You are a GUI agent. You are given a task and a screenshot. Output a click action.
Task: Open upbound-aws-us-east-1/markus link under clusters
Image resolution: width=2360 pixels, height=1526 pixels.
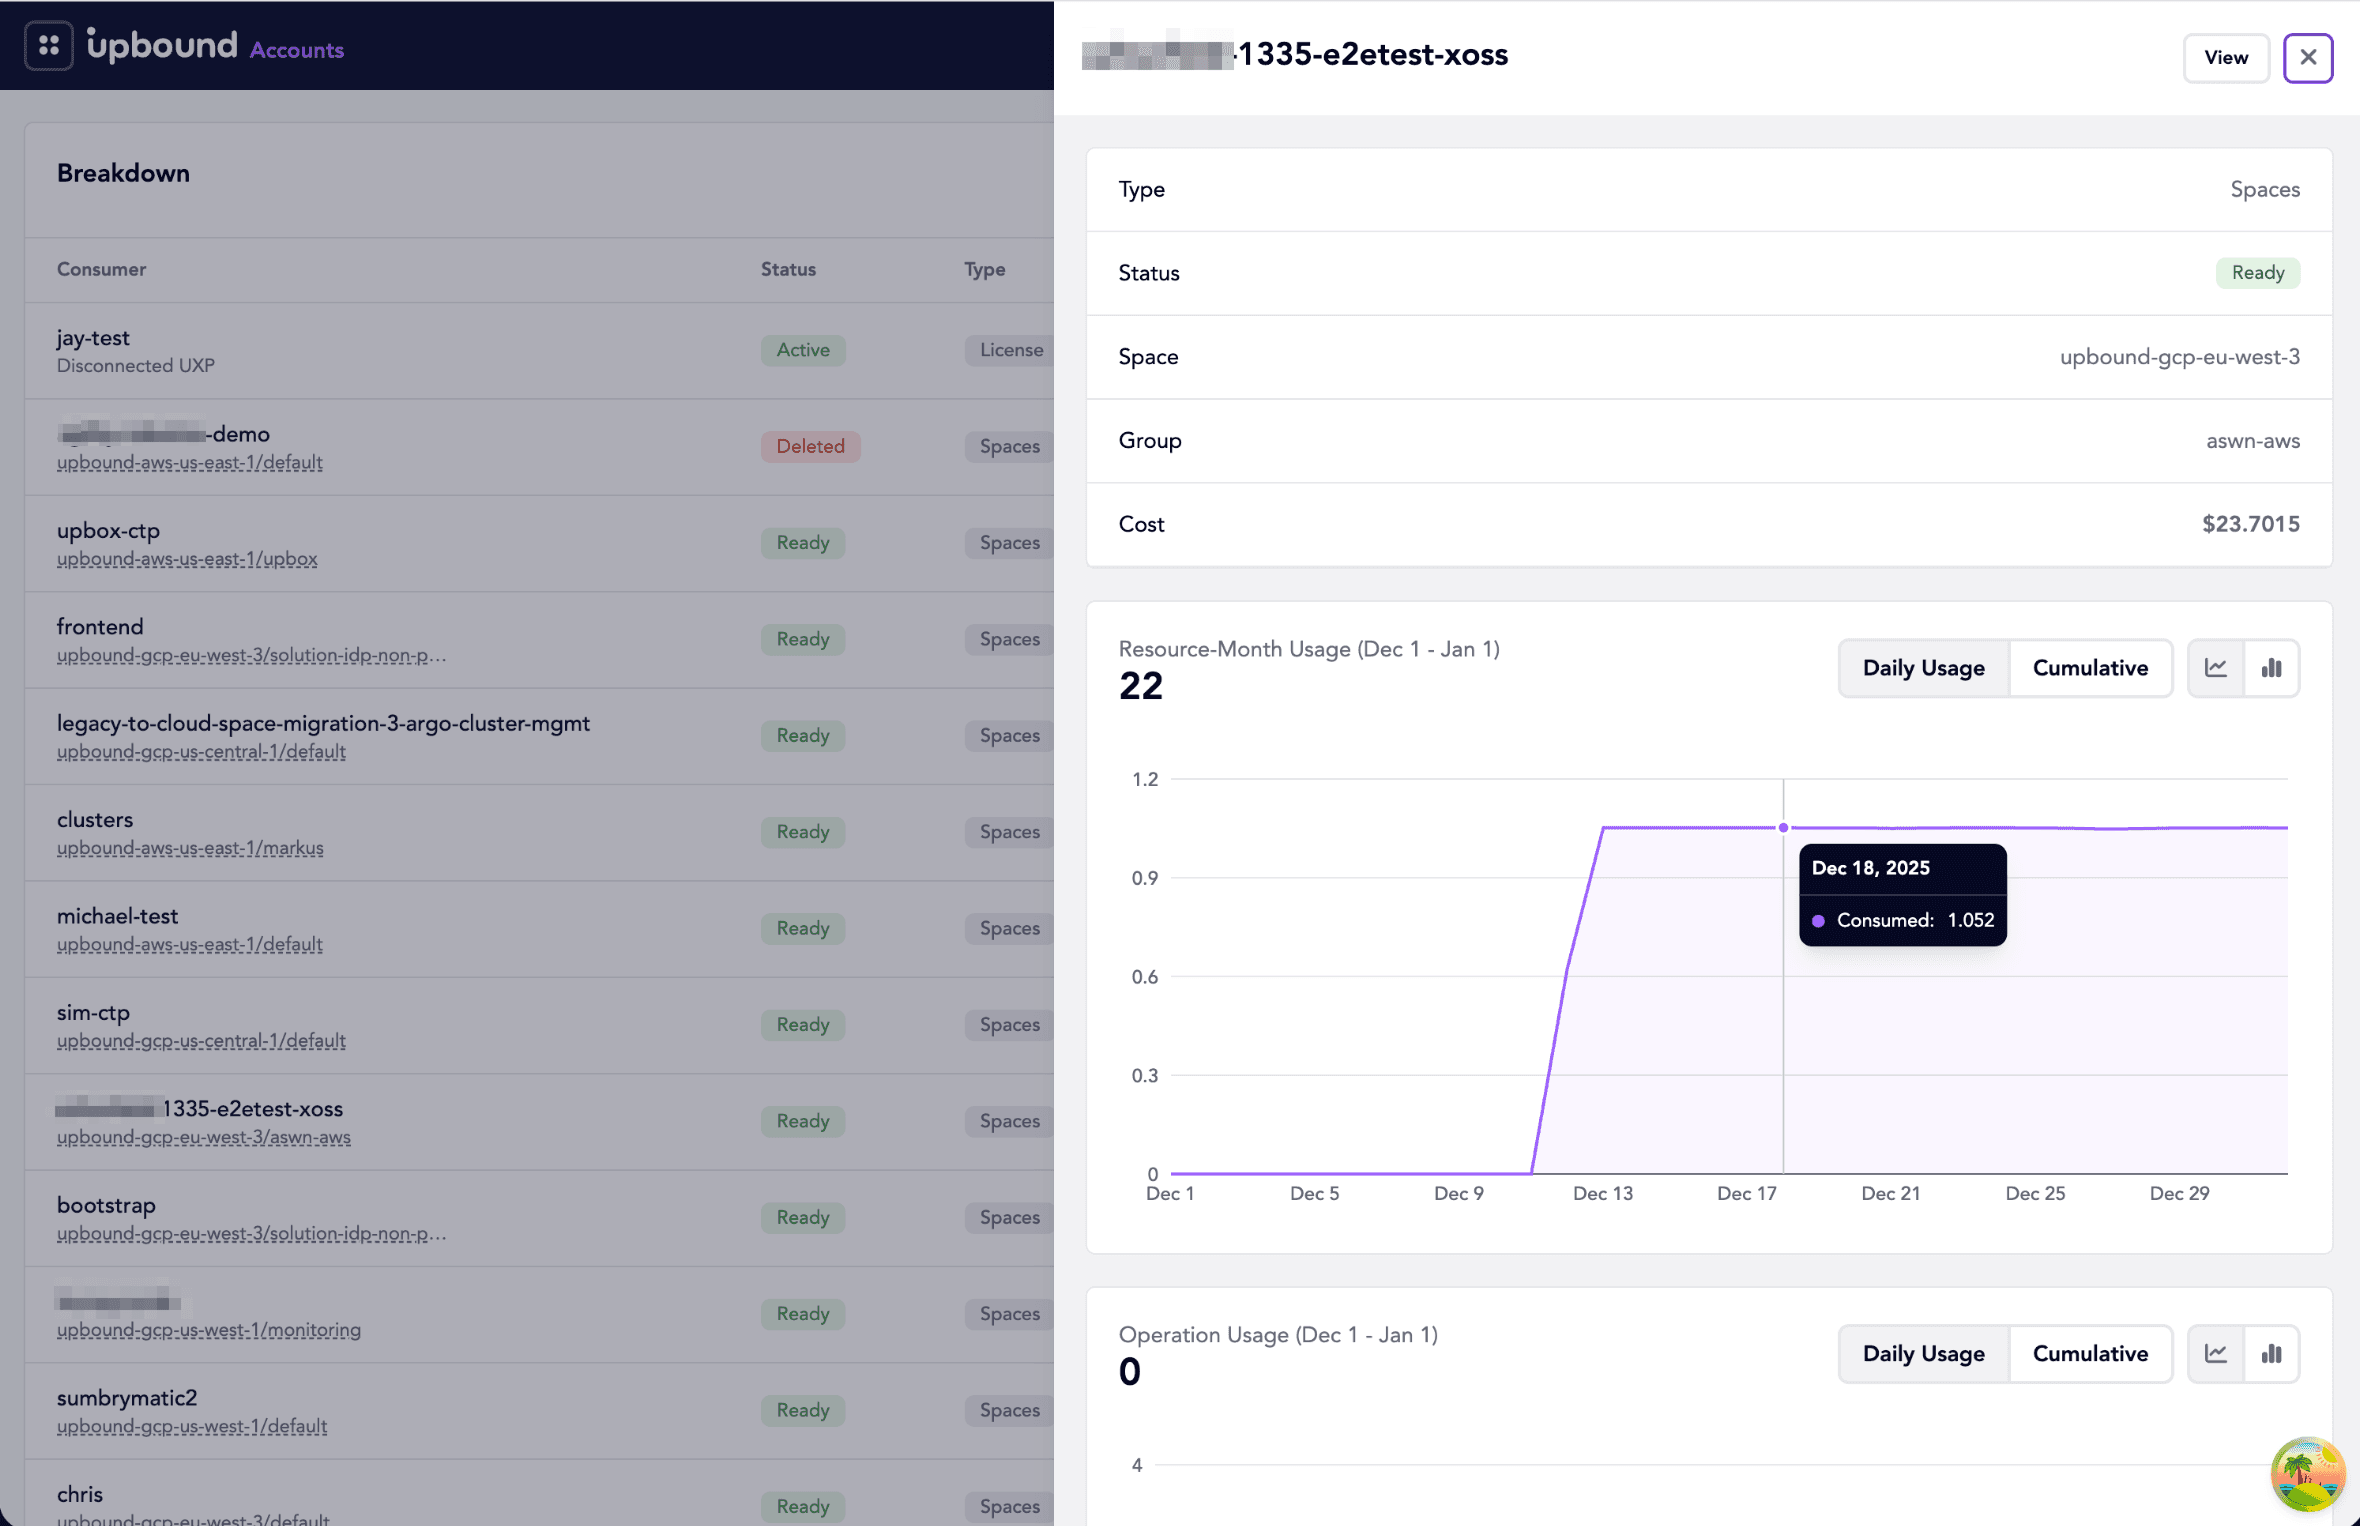(x=190, y=848)
